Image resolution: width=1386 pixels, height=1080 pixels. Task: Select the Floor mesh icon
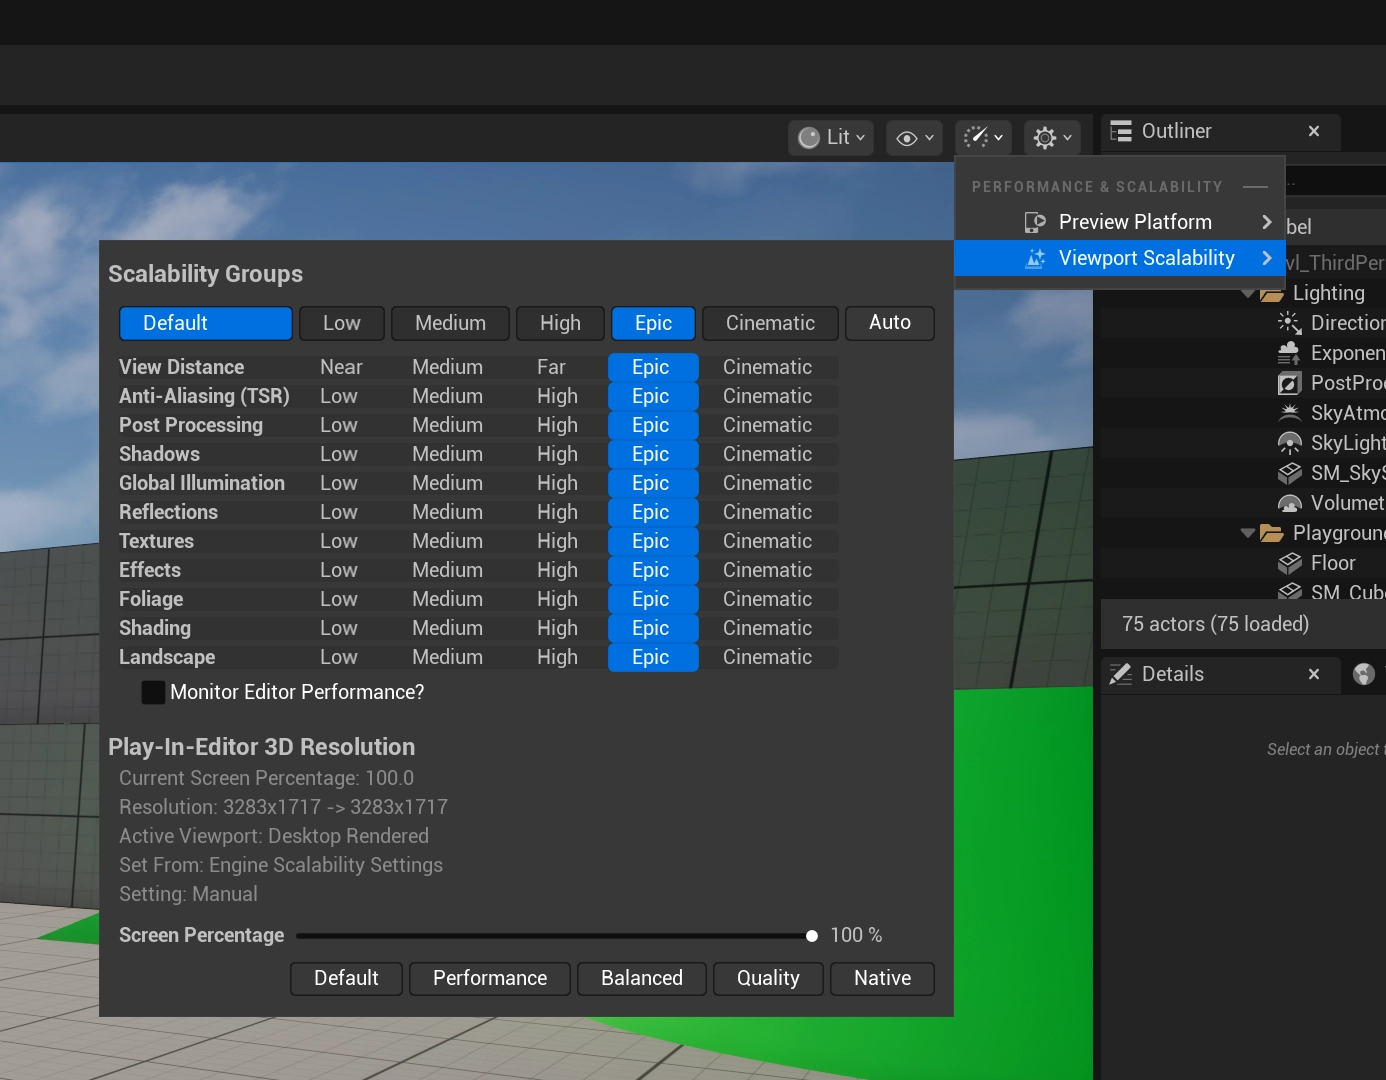click(1290, 563)
